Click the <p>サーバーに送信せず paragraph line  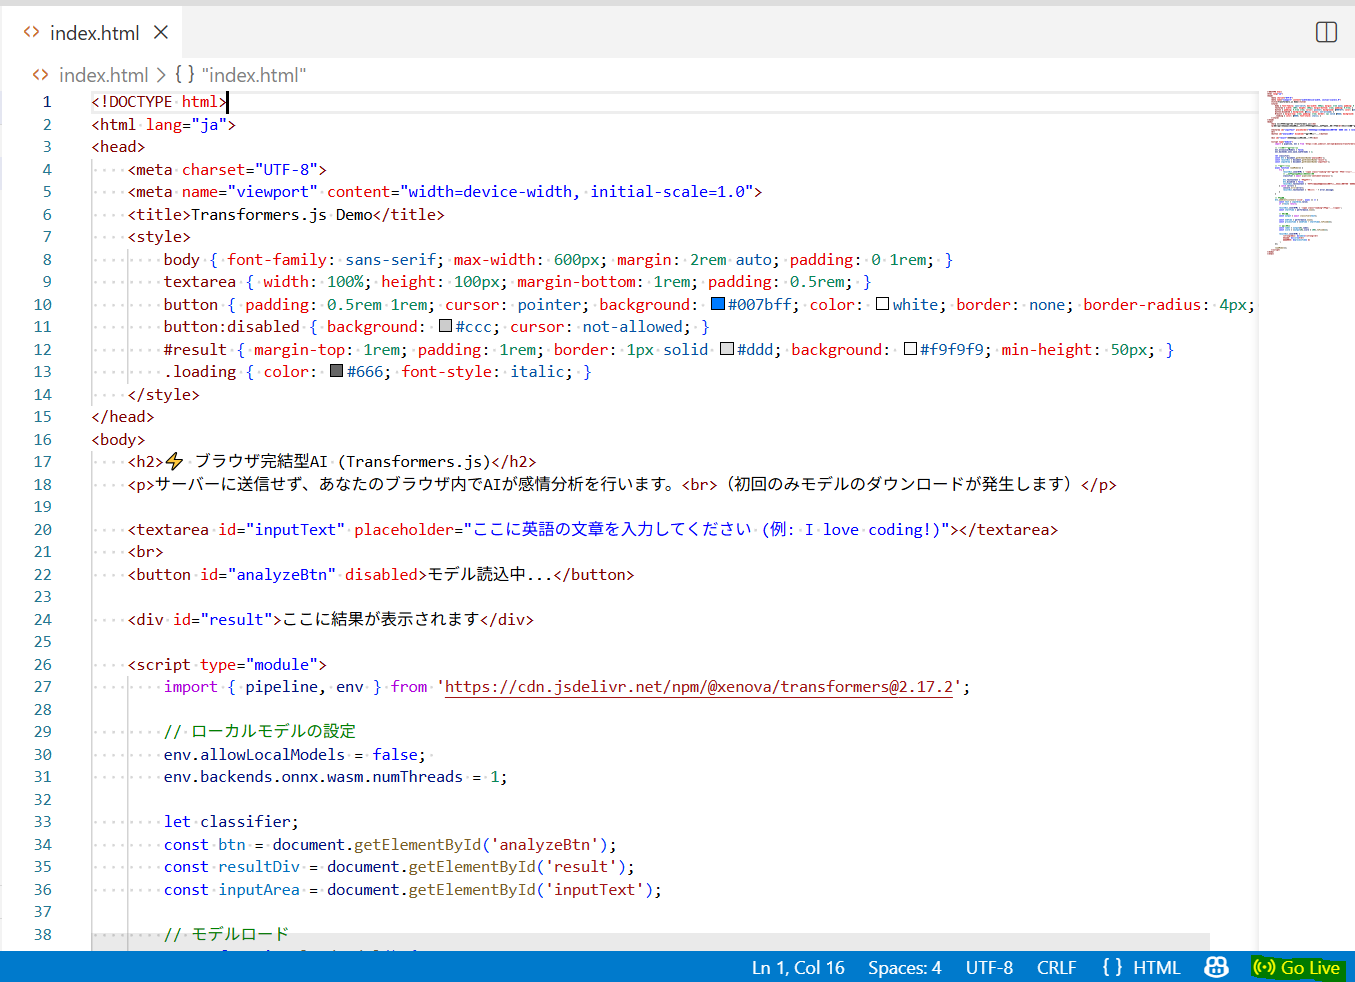[622, 484]
